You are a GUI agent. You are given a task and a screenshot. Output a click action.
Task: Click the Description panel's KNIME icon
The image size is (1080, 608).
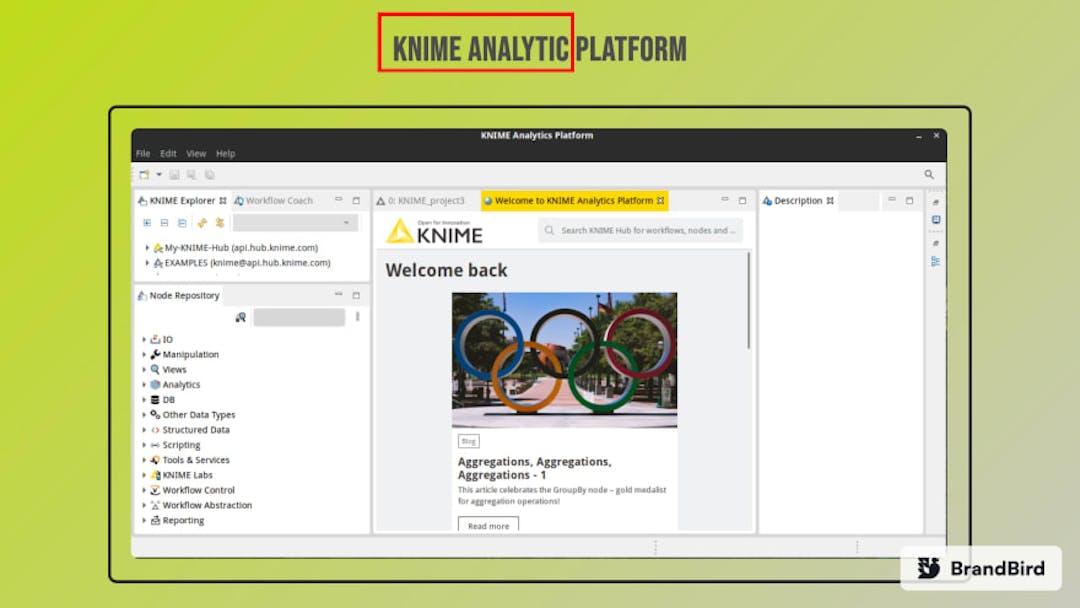coord(766,200)
